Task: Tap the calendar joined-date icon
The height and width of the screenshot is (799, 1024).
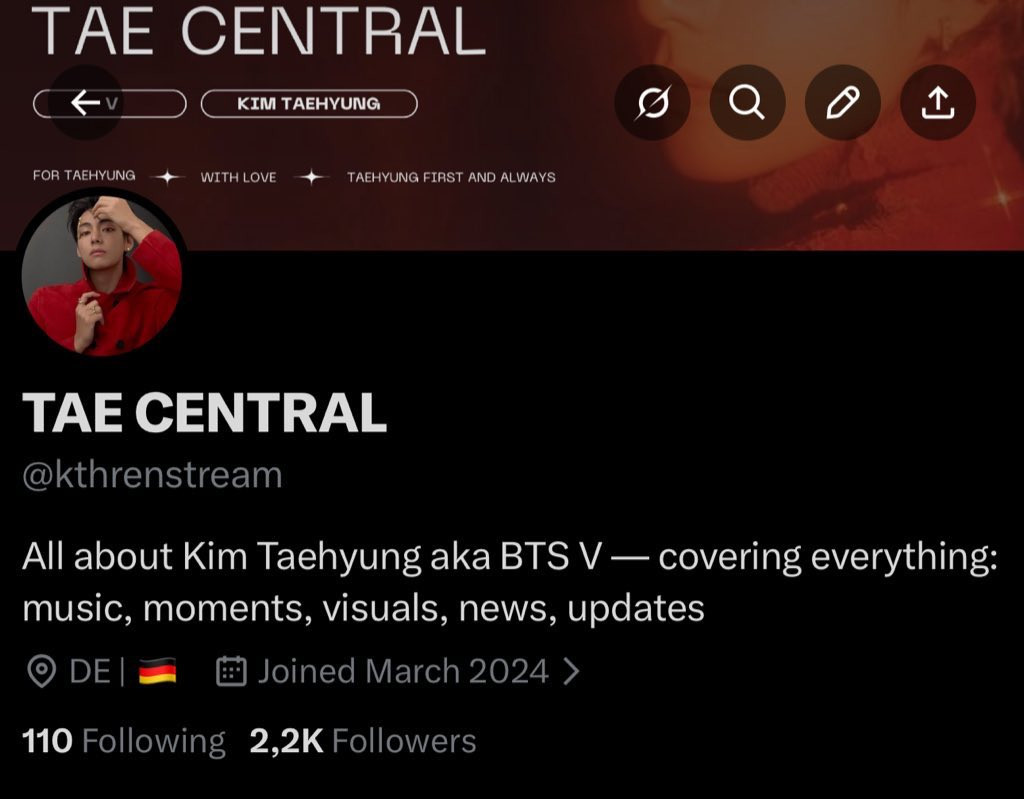Action: click(231, 671)
